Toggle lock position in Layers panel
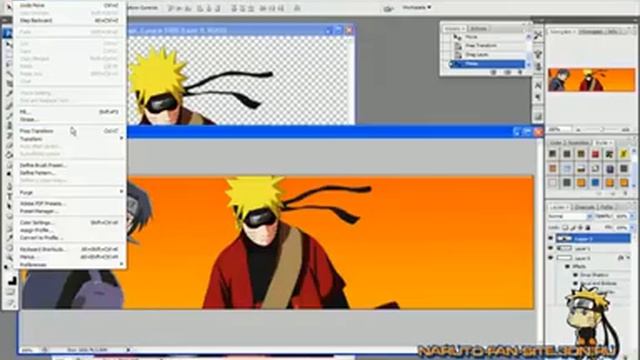 click(580, 227)
